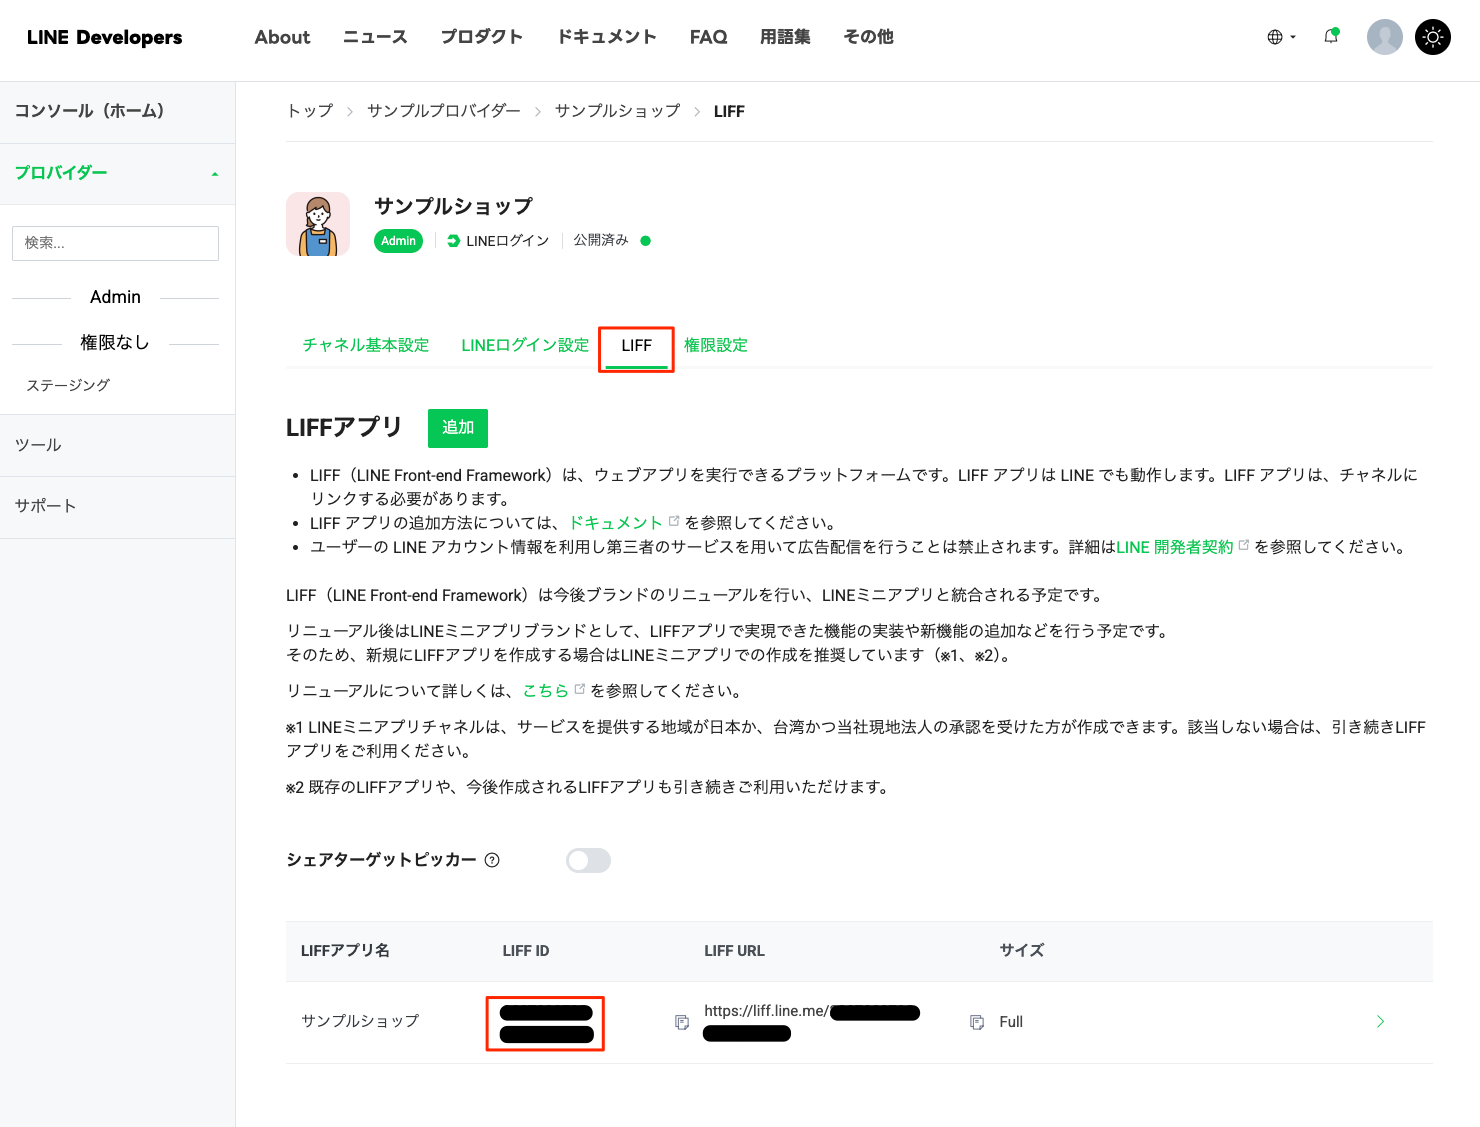Click the 権限なし label in sidebar
The image size is (1480, 1127).
(x=115, y=343)
